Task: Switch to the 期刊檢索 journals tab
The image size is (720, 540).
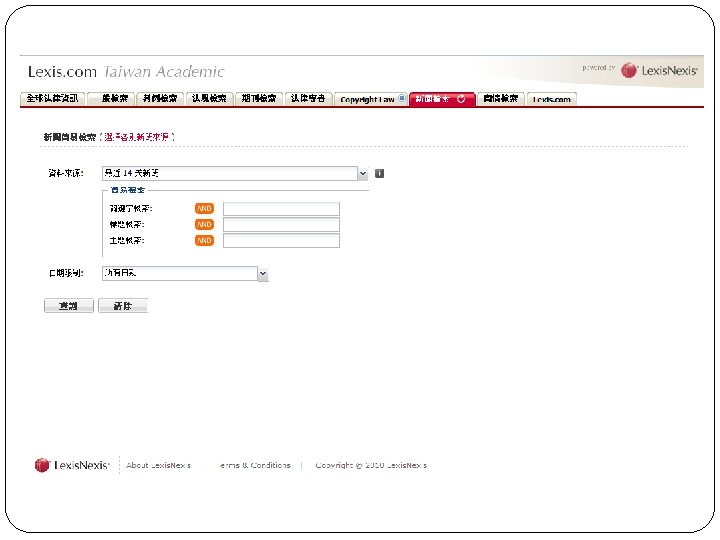Action: point(259,99)
